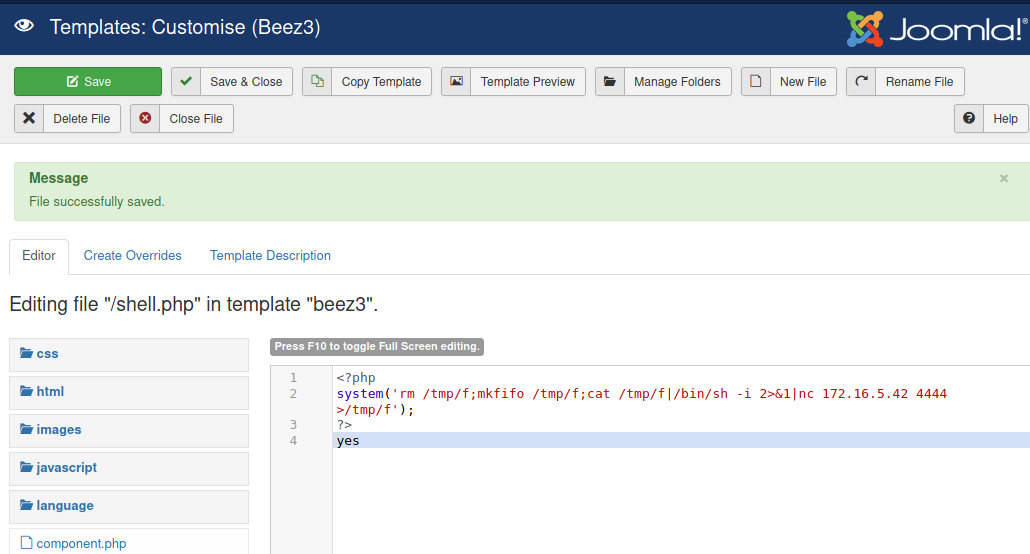Click the system( call on line 2

pos(363,394)
